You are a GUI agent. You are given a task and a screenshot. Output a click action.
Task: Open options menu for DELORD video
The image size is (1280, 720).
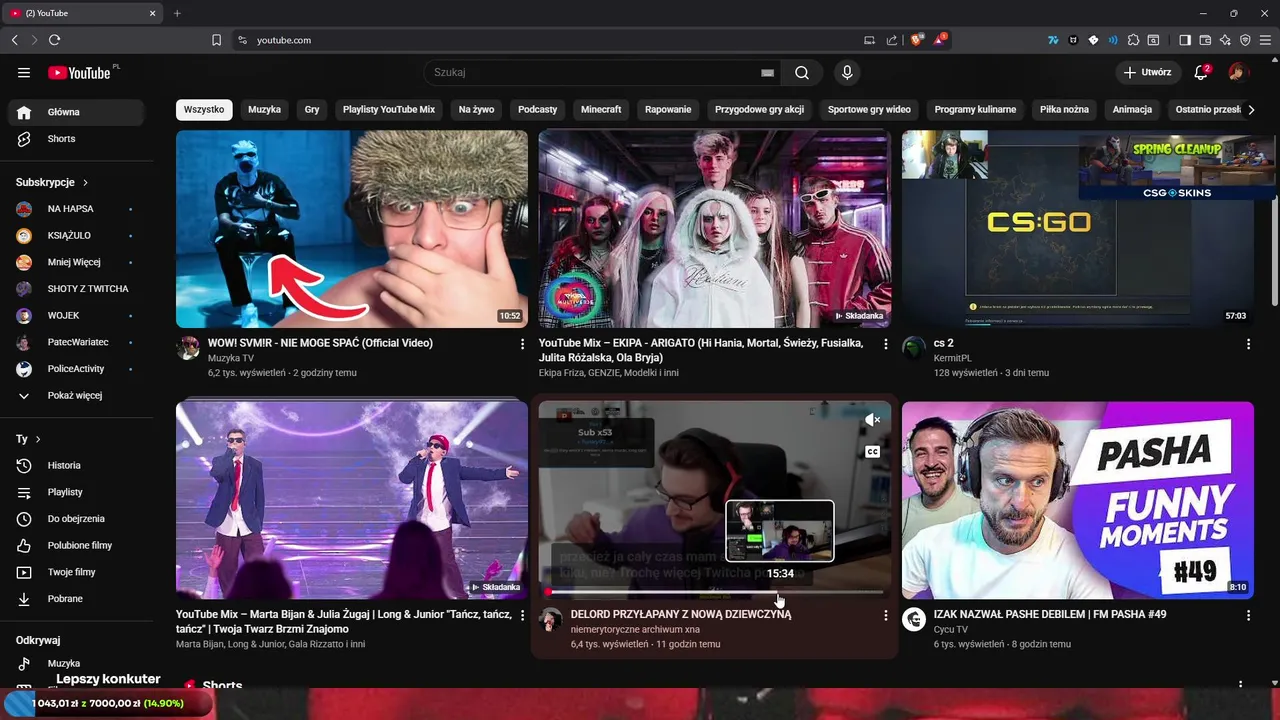point(885,616)
